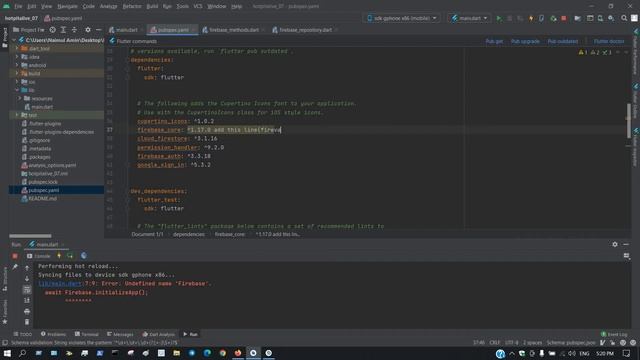Pin the run tab with the pin icon
Screen dimensions: 640x360
point(15,267)
